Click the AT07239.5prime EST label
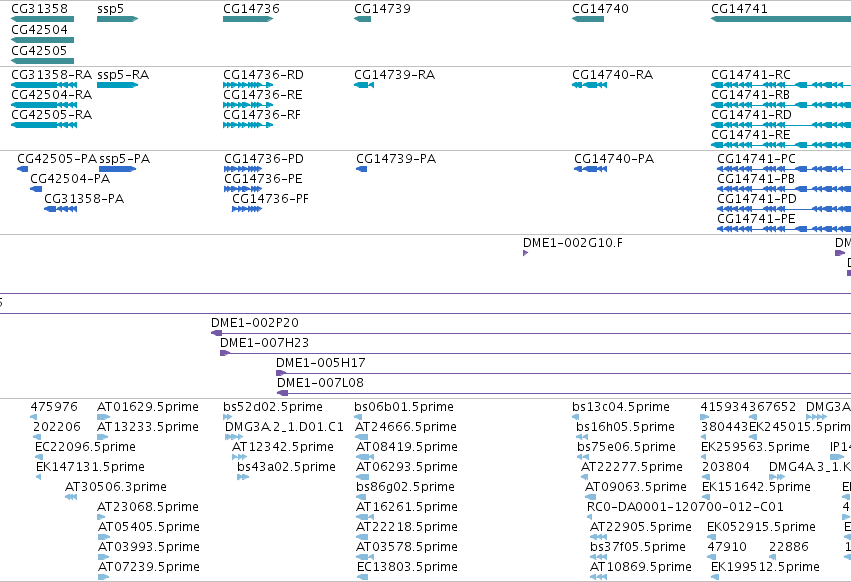This screenshot has width=851, height=582. (149, 567)
